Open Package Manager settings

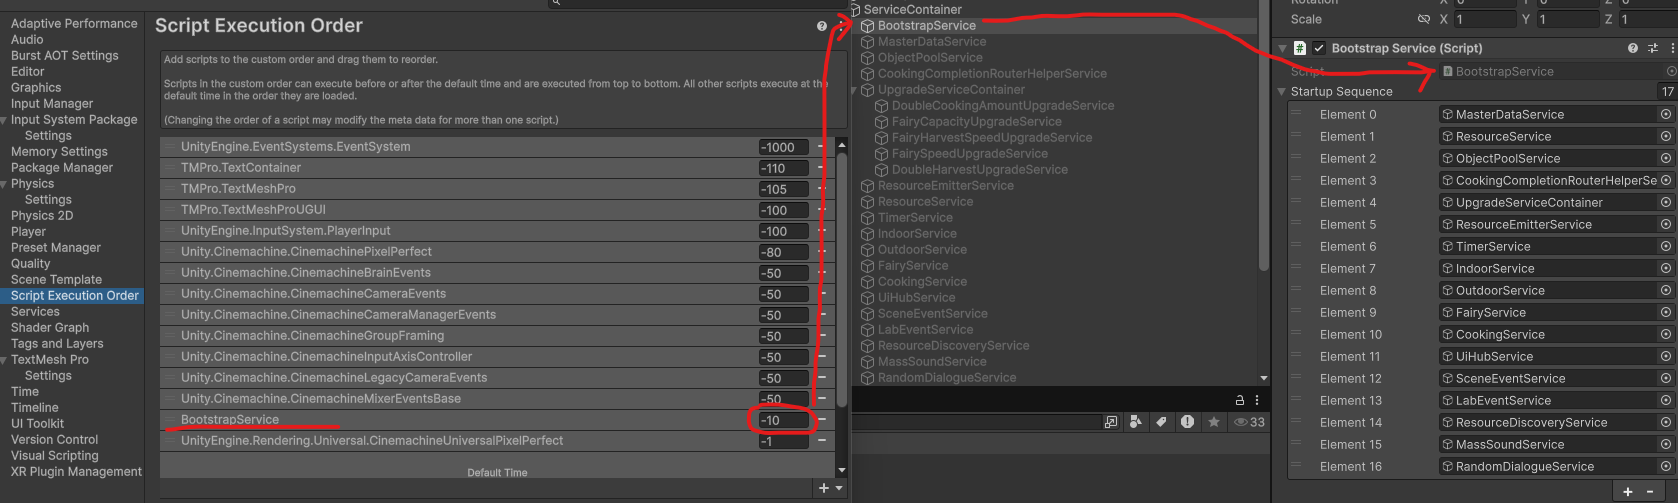tap(62, 168)
